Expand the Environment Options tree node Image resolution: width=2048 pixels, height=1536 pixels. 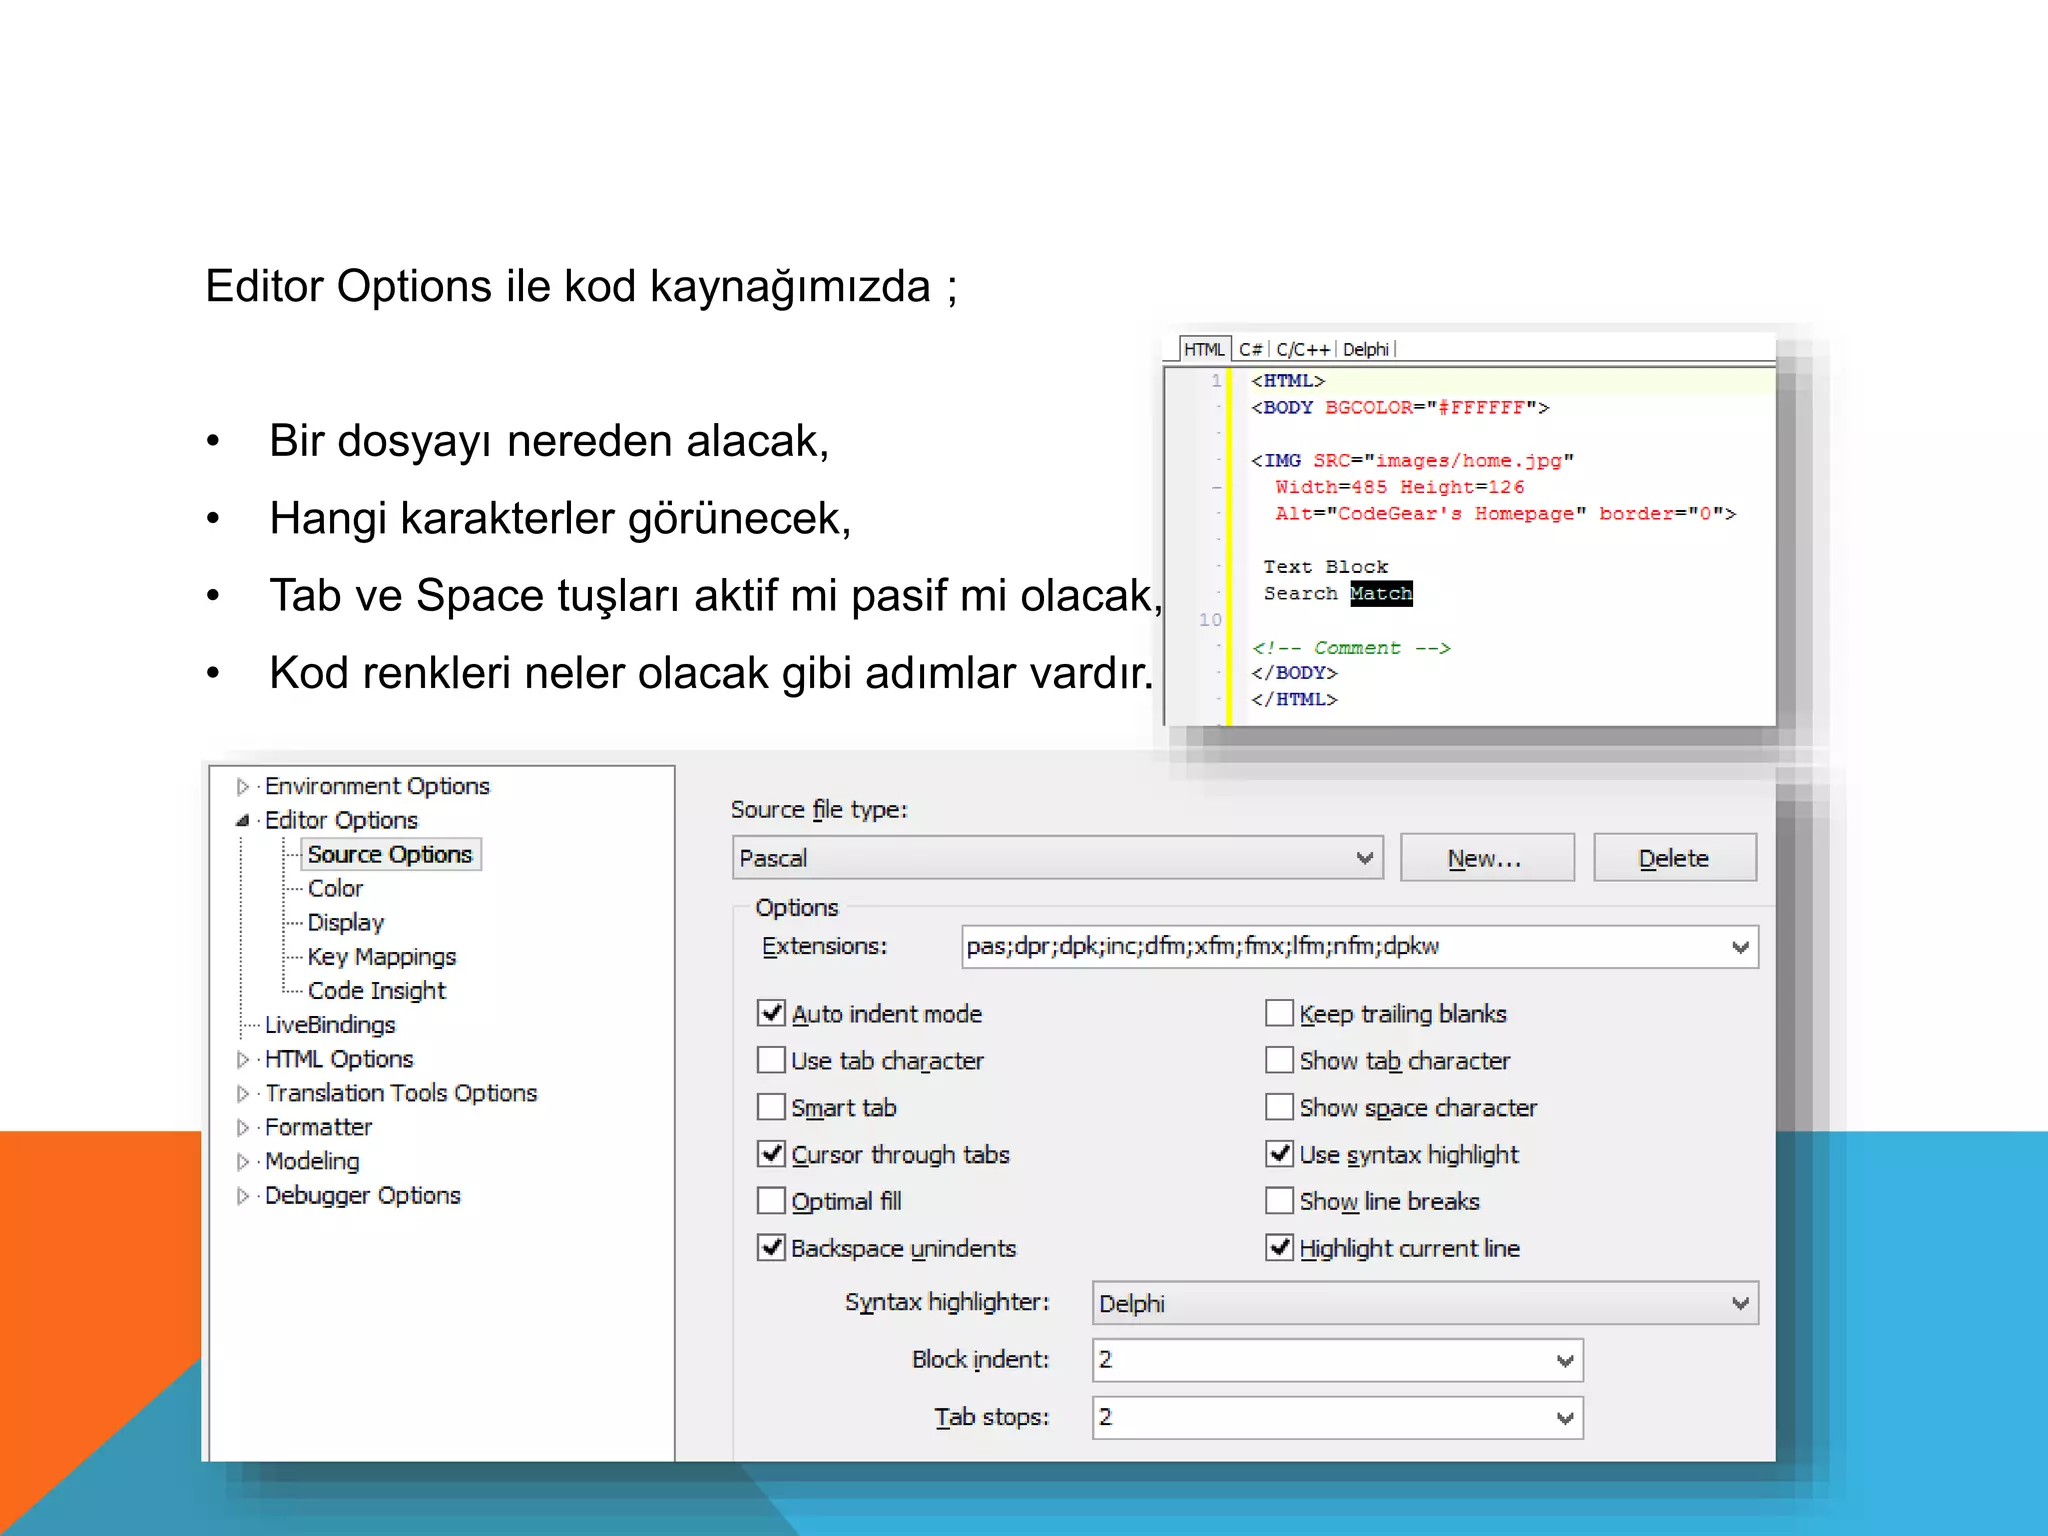point(242,787)
